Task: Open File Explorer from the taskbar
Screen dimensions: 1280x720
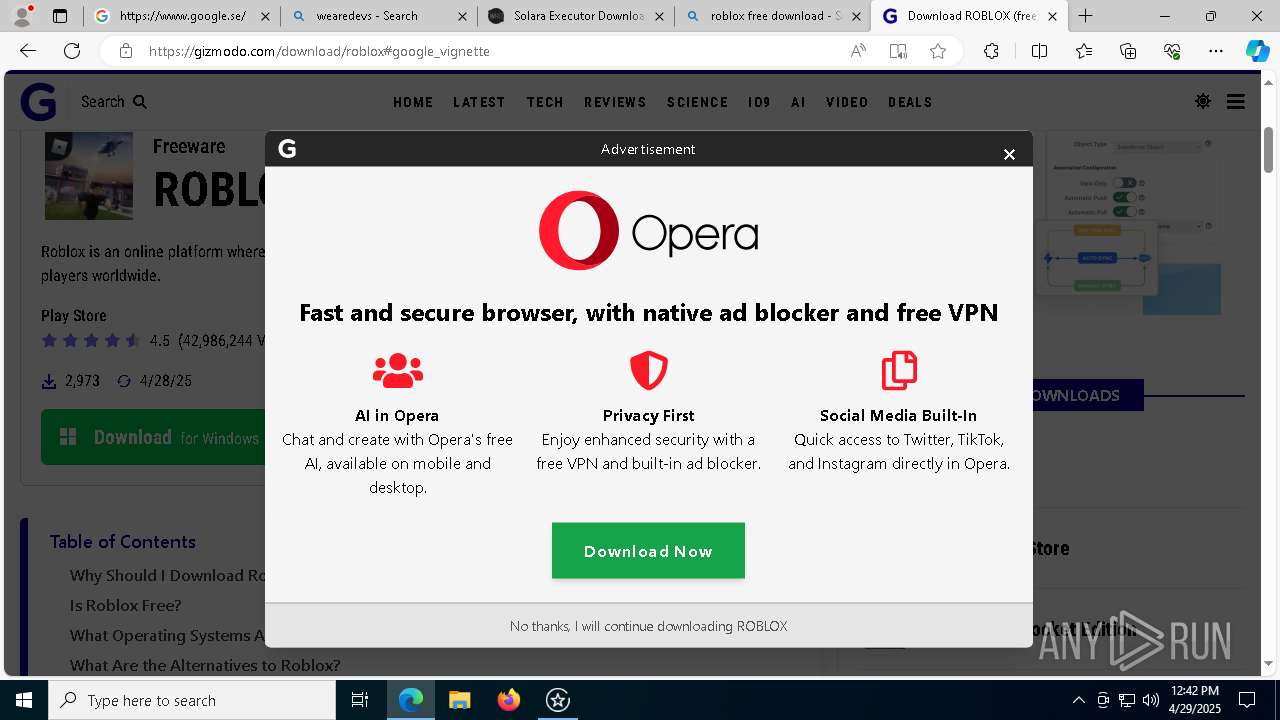Action: pos(459,700)
